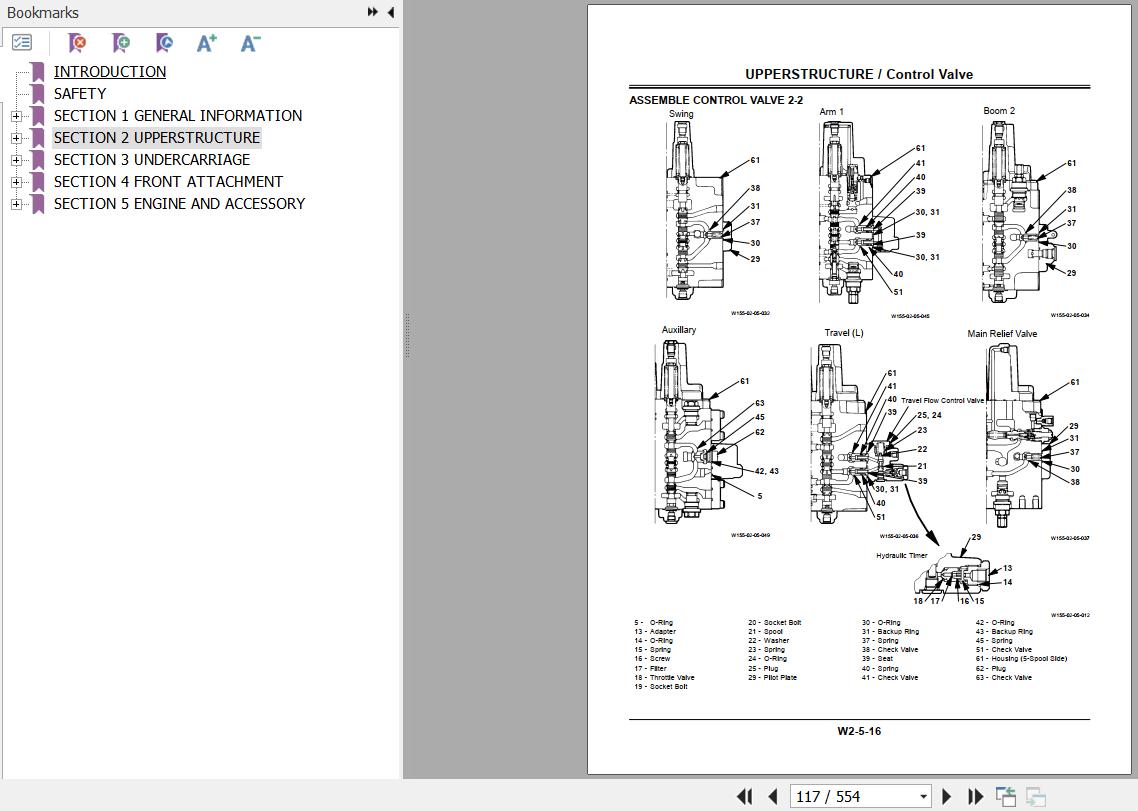Click the bookmark properties icon
1138x811 pixels.
165,43
